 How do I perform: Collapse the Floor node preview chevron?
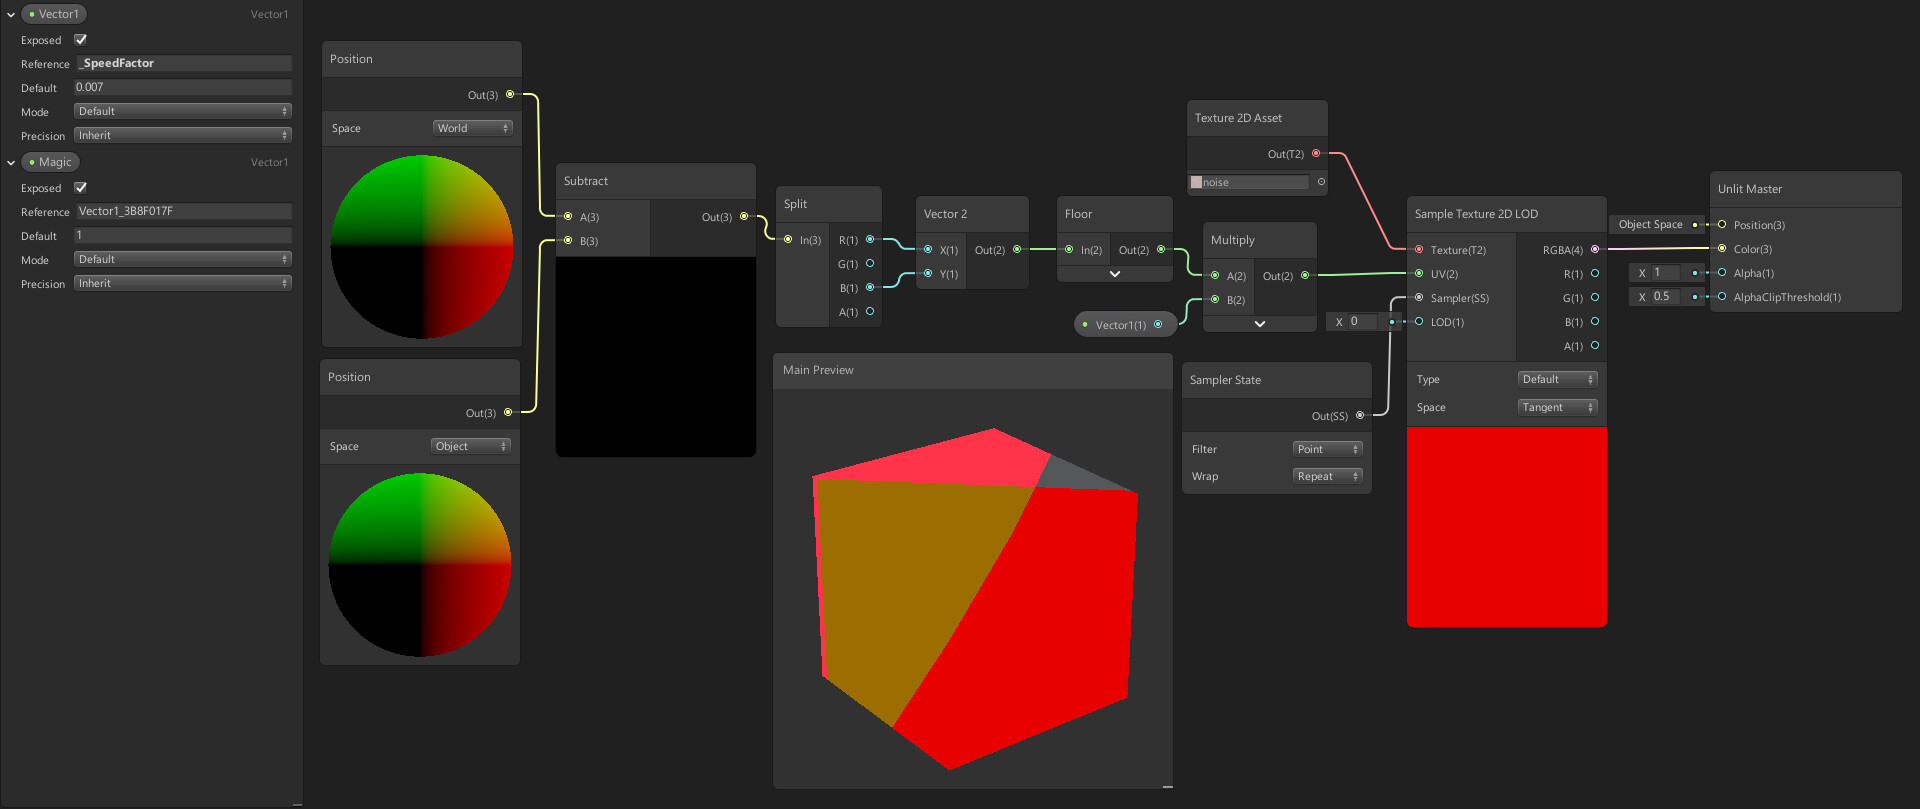pos(1115,273)
